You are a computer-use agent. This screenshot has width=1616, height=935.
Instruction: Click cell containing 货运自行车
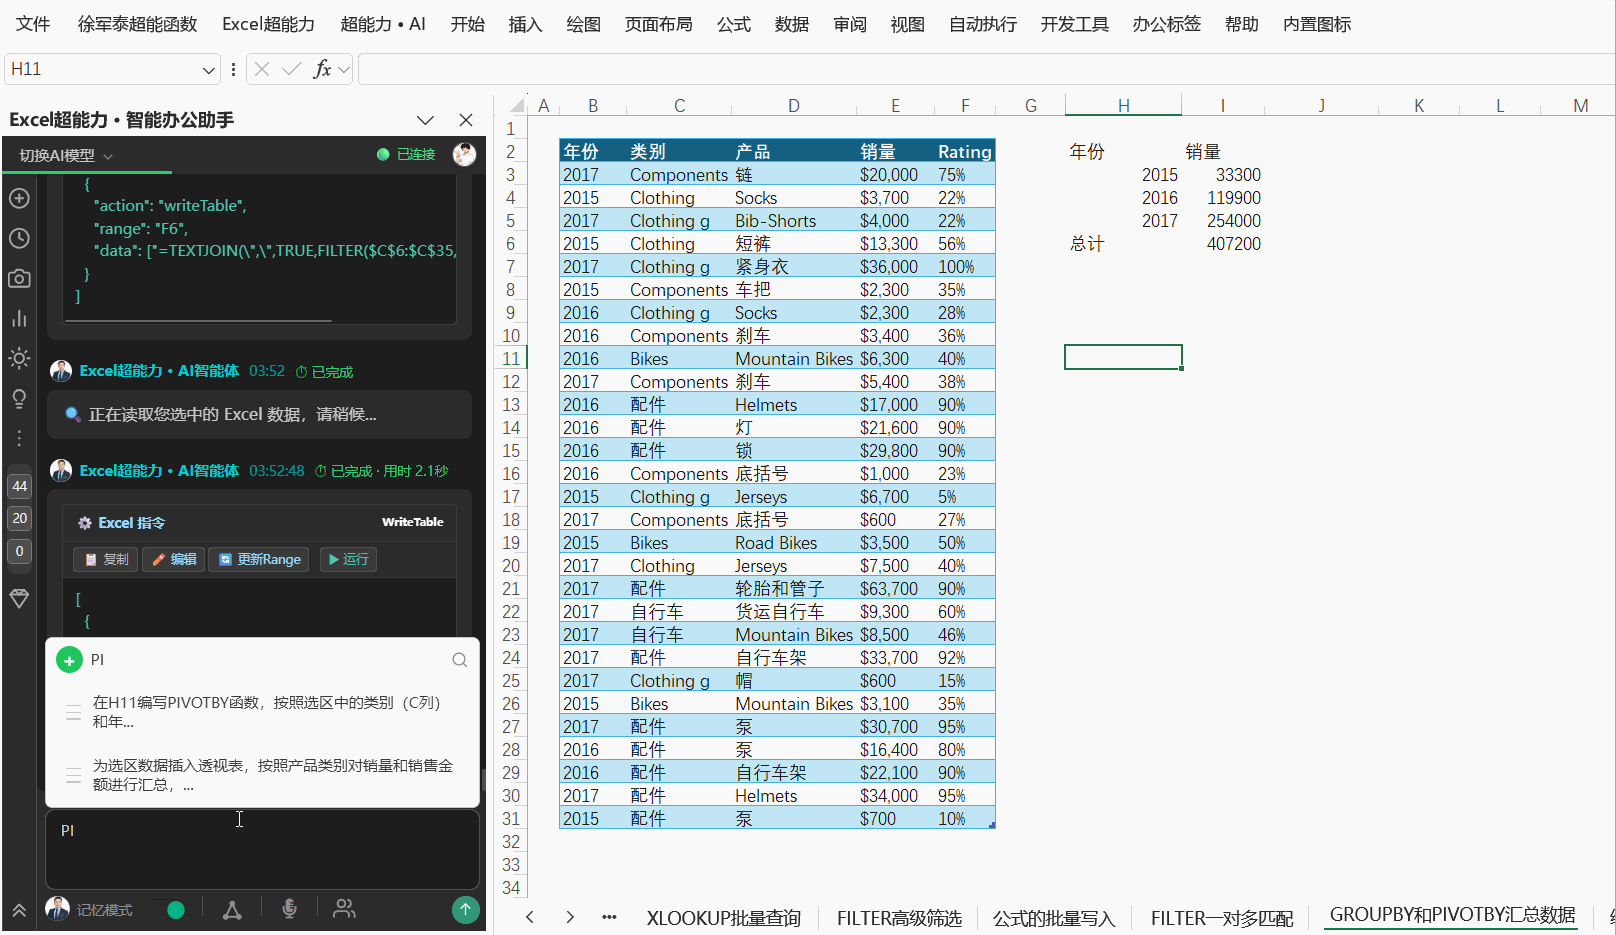pyautogui.click(x=794, y=612)
